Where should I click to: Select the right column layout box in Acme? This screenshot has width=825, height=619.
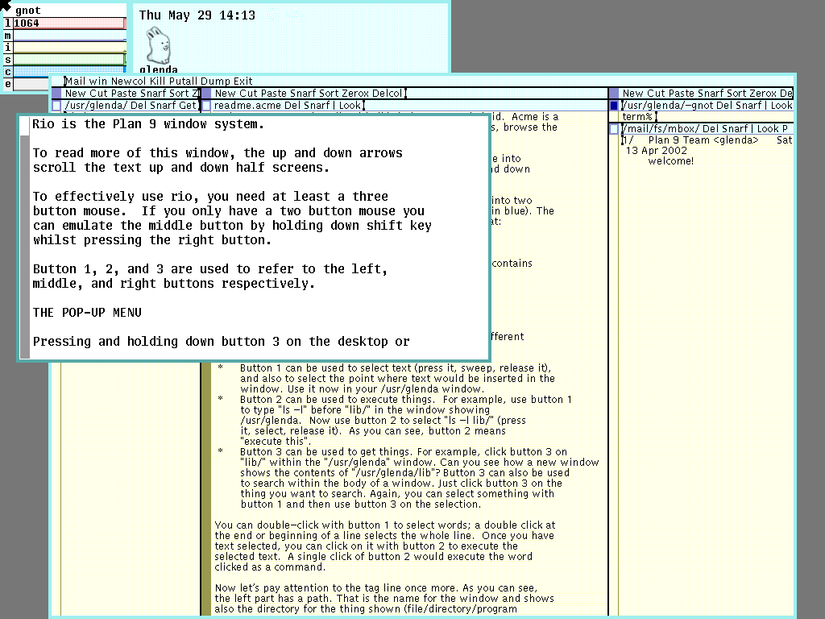[612, 93]
